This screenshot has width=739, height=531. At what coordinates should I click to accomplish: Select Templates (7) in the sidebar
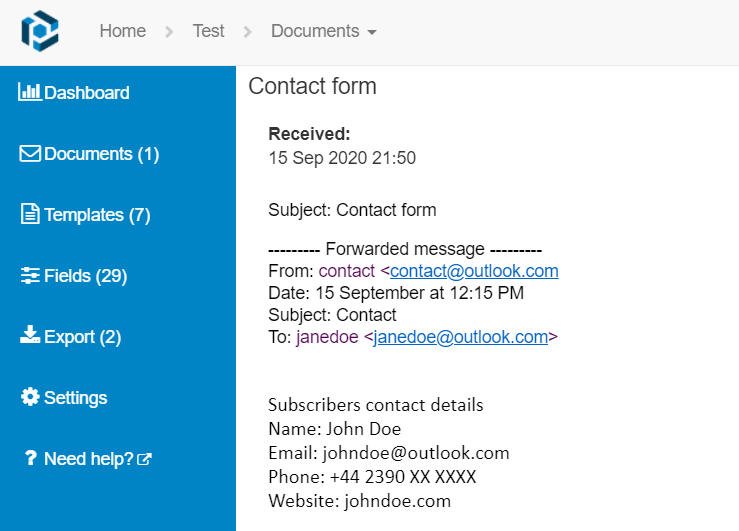point(97,215)
